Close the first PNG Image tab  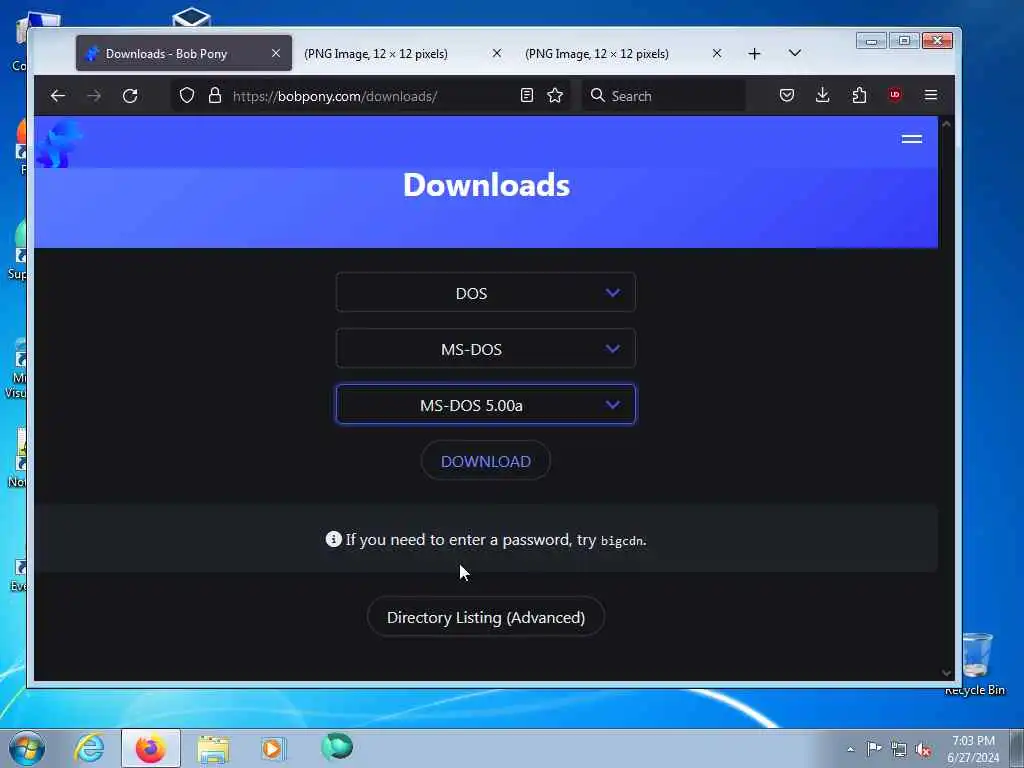[x=497, y=54]
